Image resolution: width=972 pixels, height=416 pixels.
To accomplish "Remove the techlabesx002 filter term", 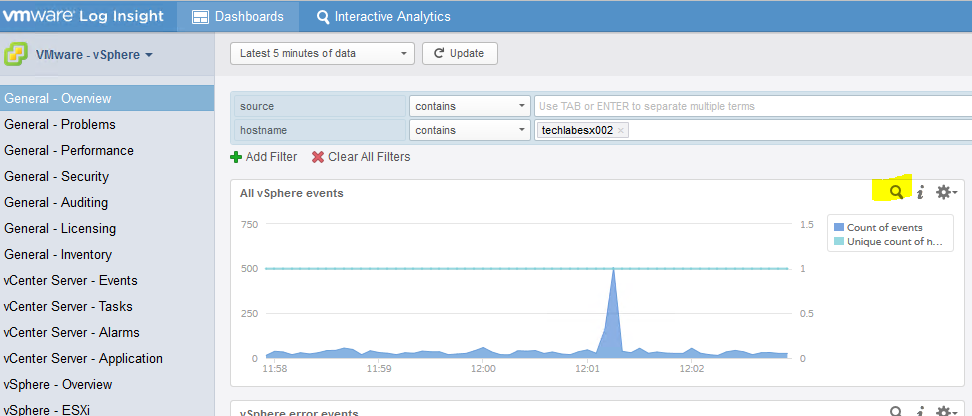I will pyautogui.click(x=621, y=130).
